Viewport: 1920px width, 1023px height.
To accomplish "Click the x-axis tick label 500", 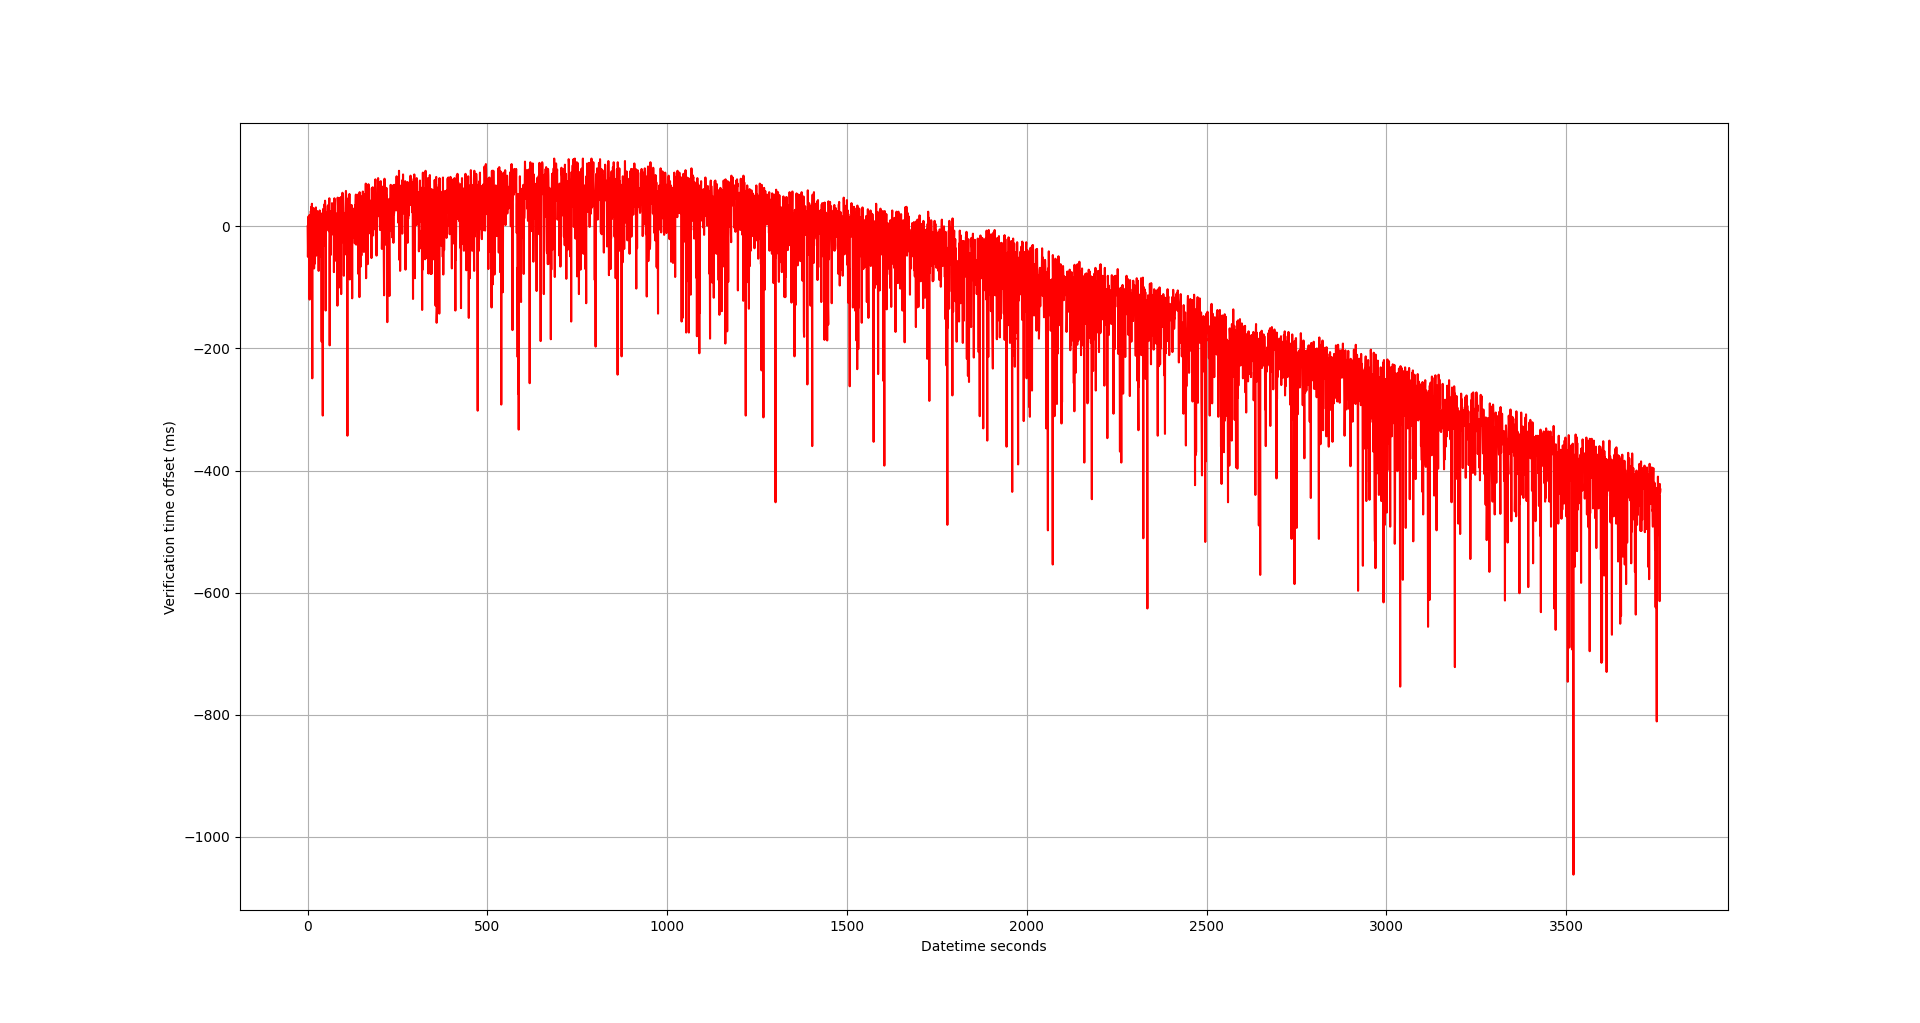I will point(487,926).
